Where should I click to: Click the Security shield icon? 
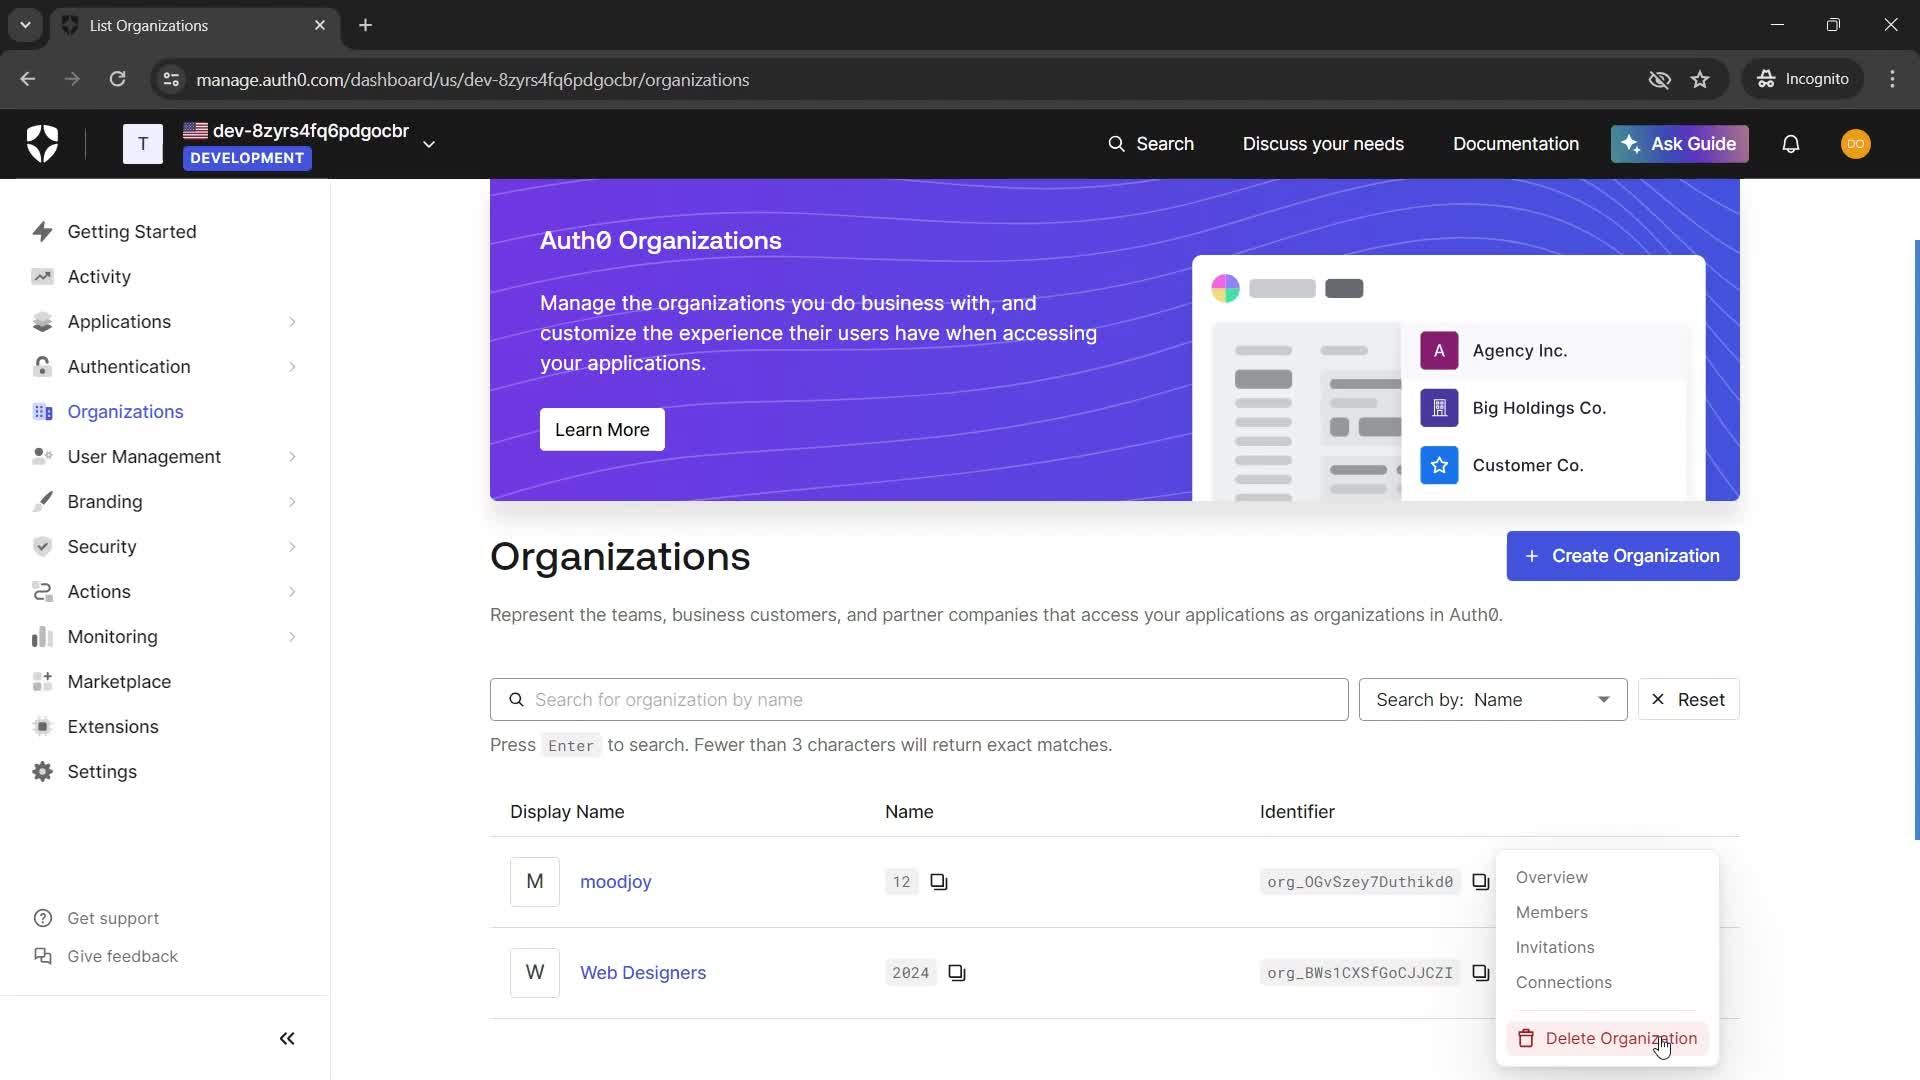(42, 547)
